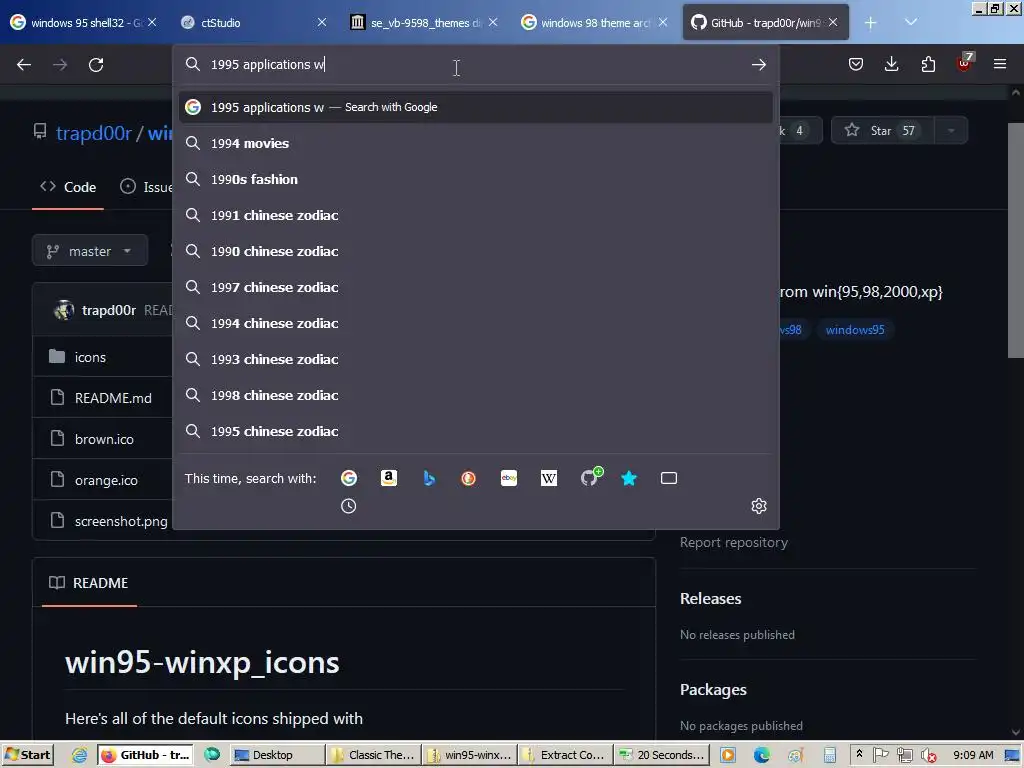This screenshot has height=768, width=1024.
Task: Open search settings gear icon
Action: click(x=758, y=505)
